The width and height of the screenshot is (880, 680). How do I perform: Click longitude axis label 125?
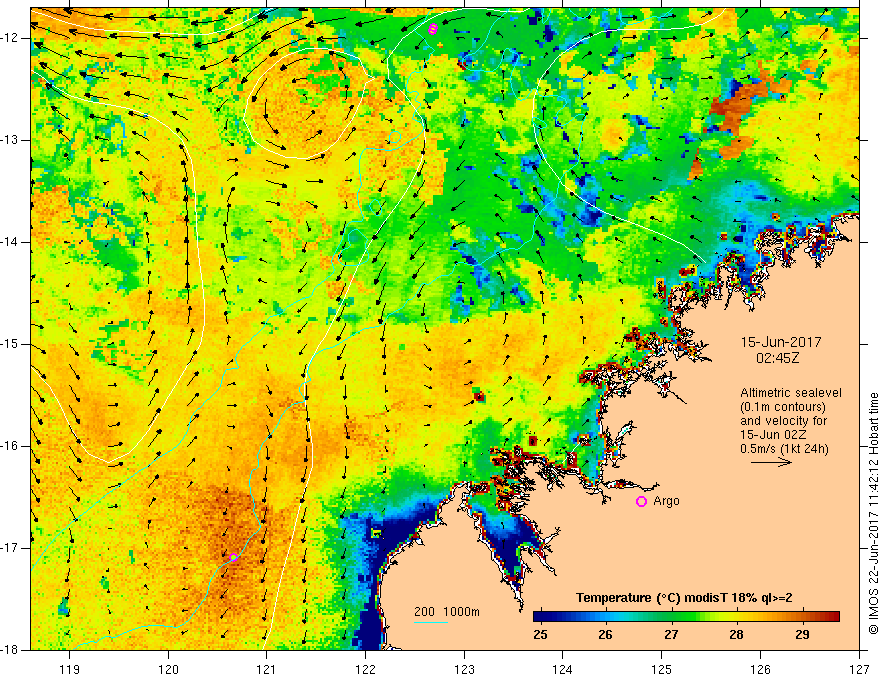(x=661, y=669)
